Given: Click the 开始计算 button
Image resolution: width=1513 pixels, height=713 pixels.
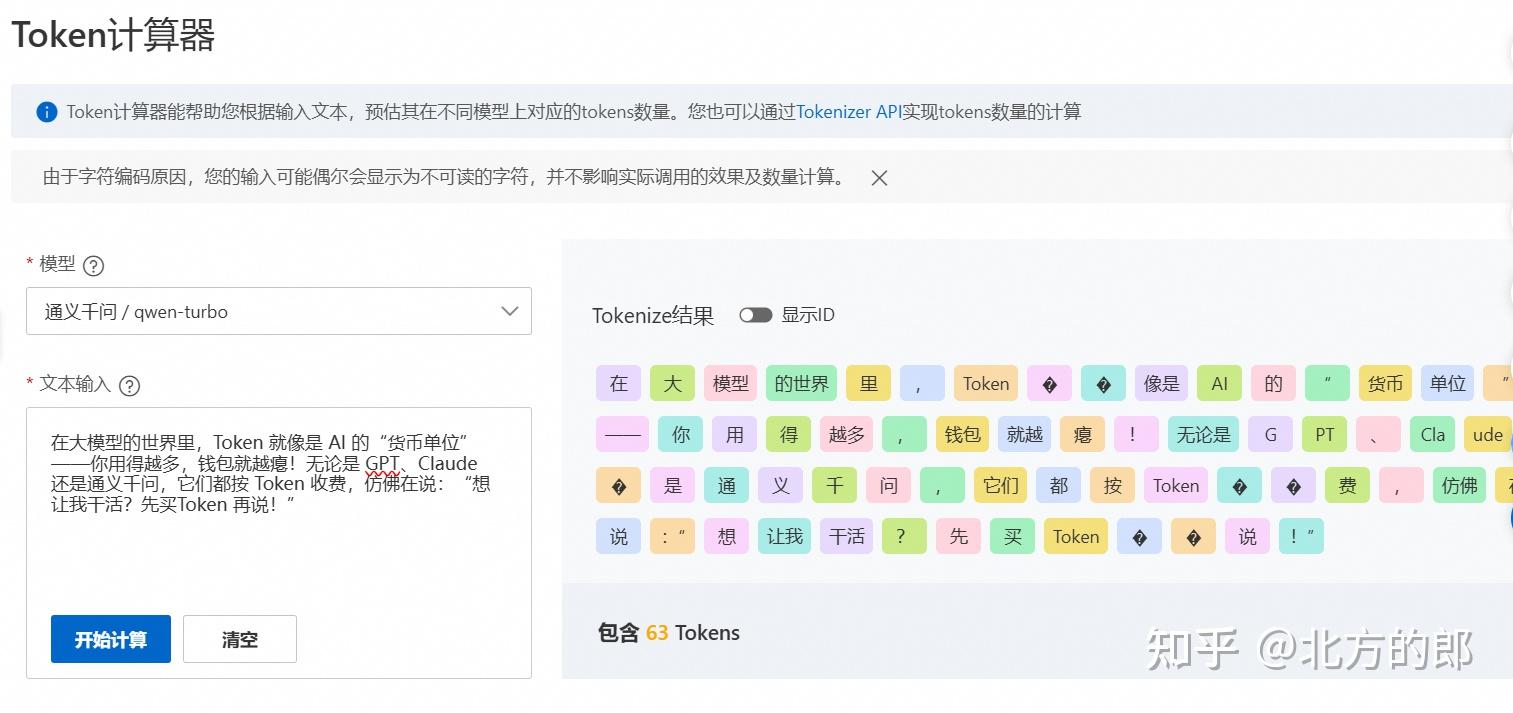Looking at the screenshot, I should point(110,639).
